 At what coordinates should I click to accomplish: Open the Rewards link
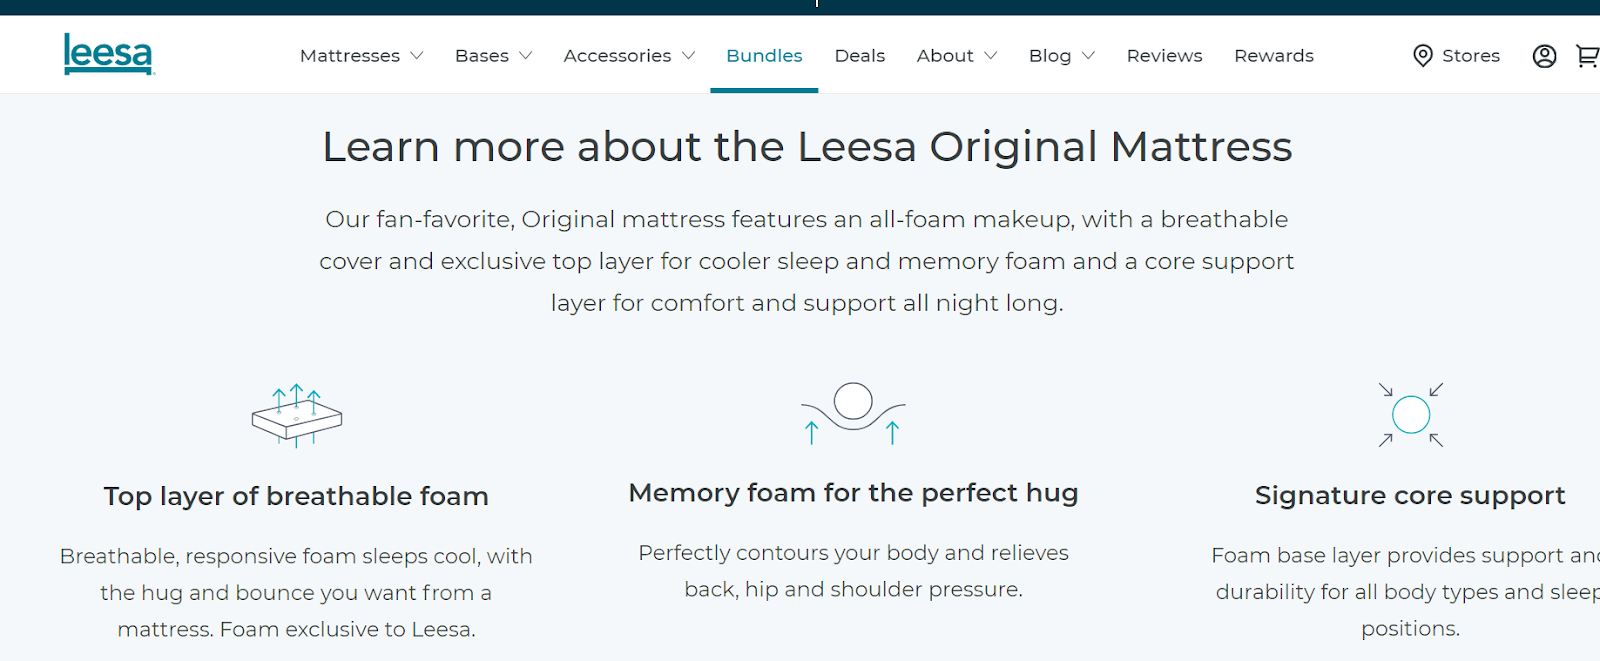[1274, 56]
